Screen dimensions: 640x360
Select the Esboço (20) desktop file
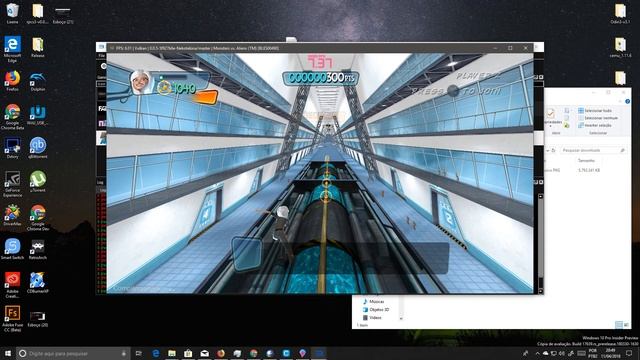coord(38,318)
